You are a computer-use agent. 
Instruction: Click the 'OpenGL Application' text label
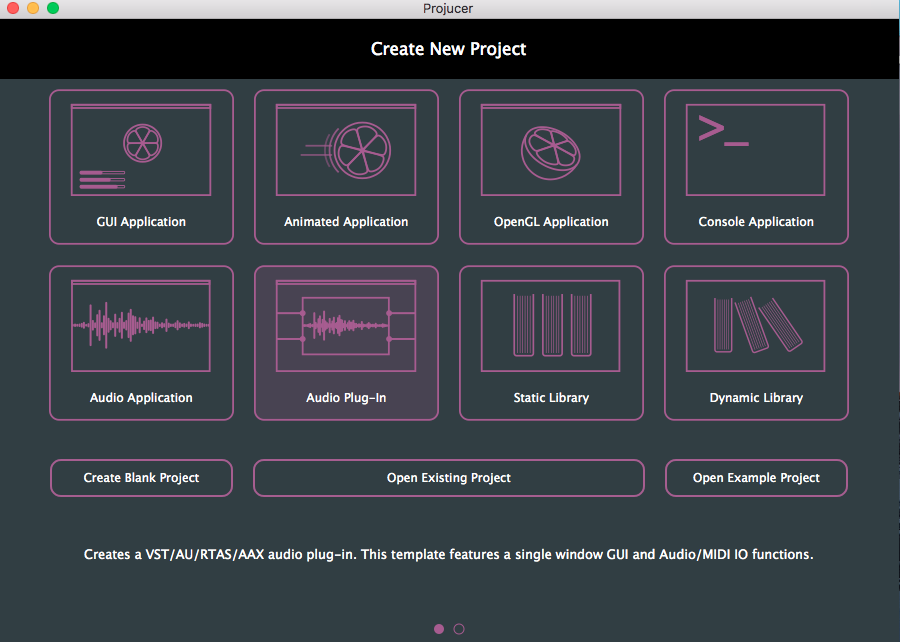point(551,222)
